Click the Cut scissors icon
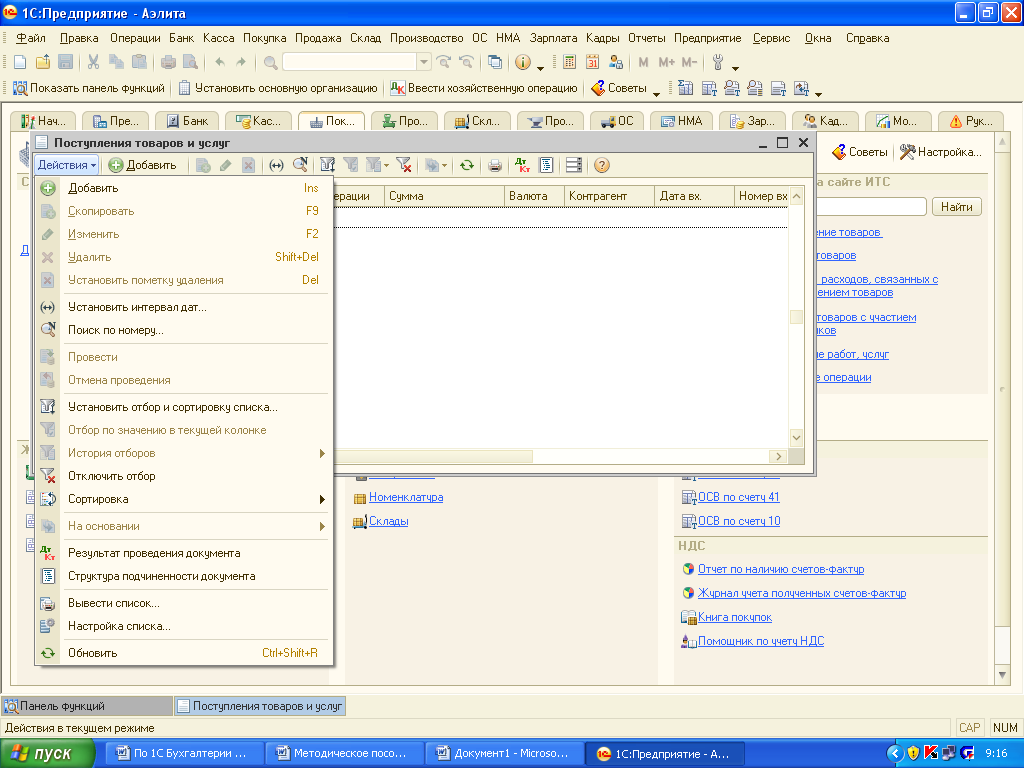This screenshot has width=1024, height=768. (x=93, y=62)
